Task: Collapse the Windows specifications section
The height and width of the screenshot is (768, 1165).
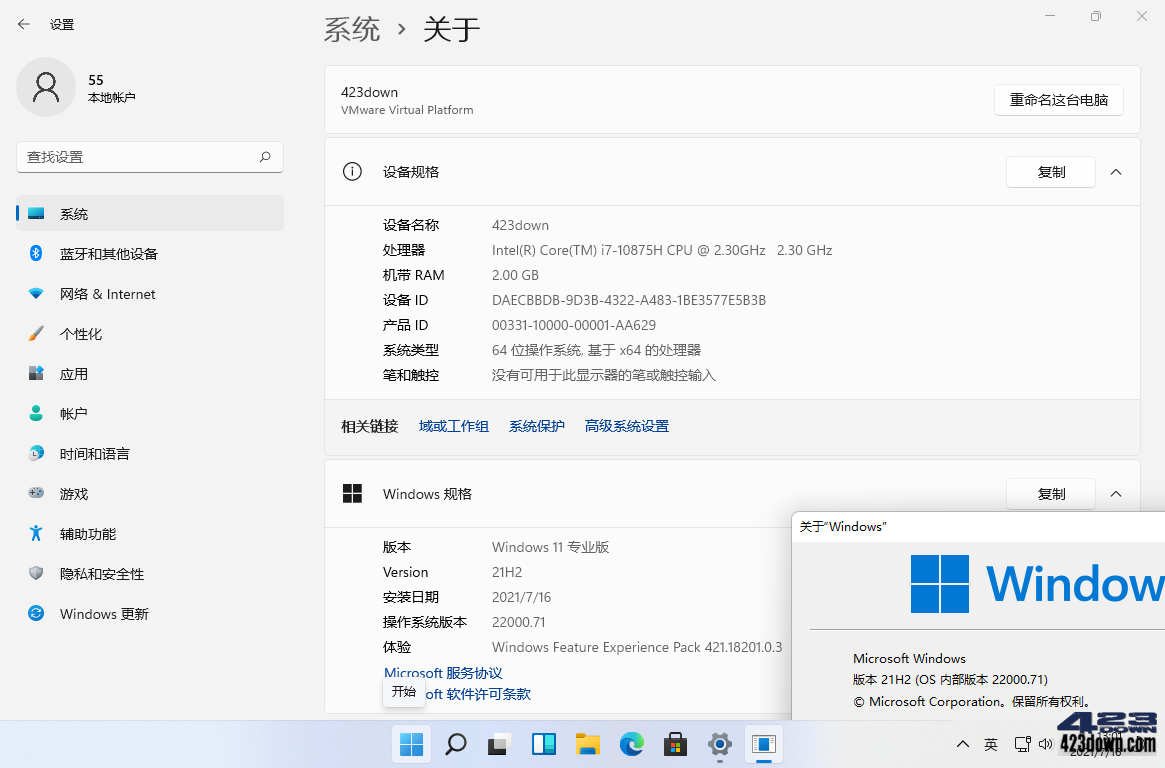Action: (x=1116, y=494)
